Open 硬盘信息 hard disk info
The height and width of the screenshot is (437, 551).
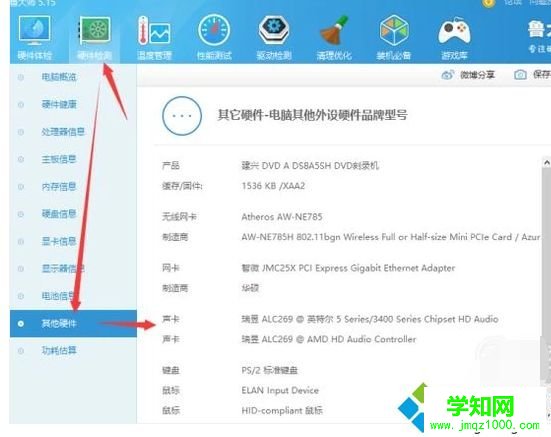(x=59, y=214)
